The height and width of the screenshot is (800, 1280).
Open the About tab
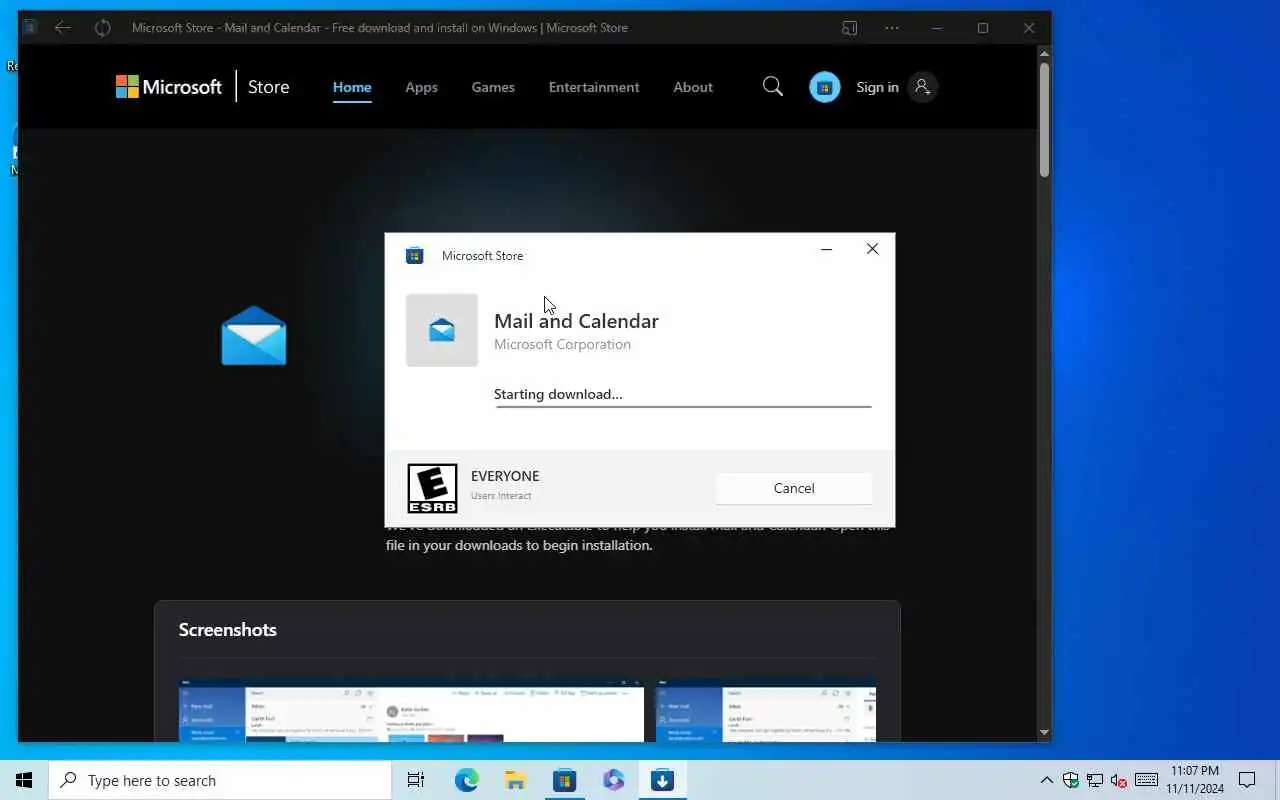(x=693, y=87)
